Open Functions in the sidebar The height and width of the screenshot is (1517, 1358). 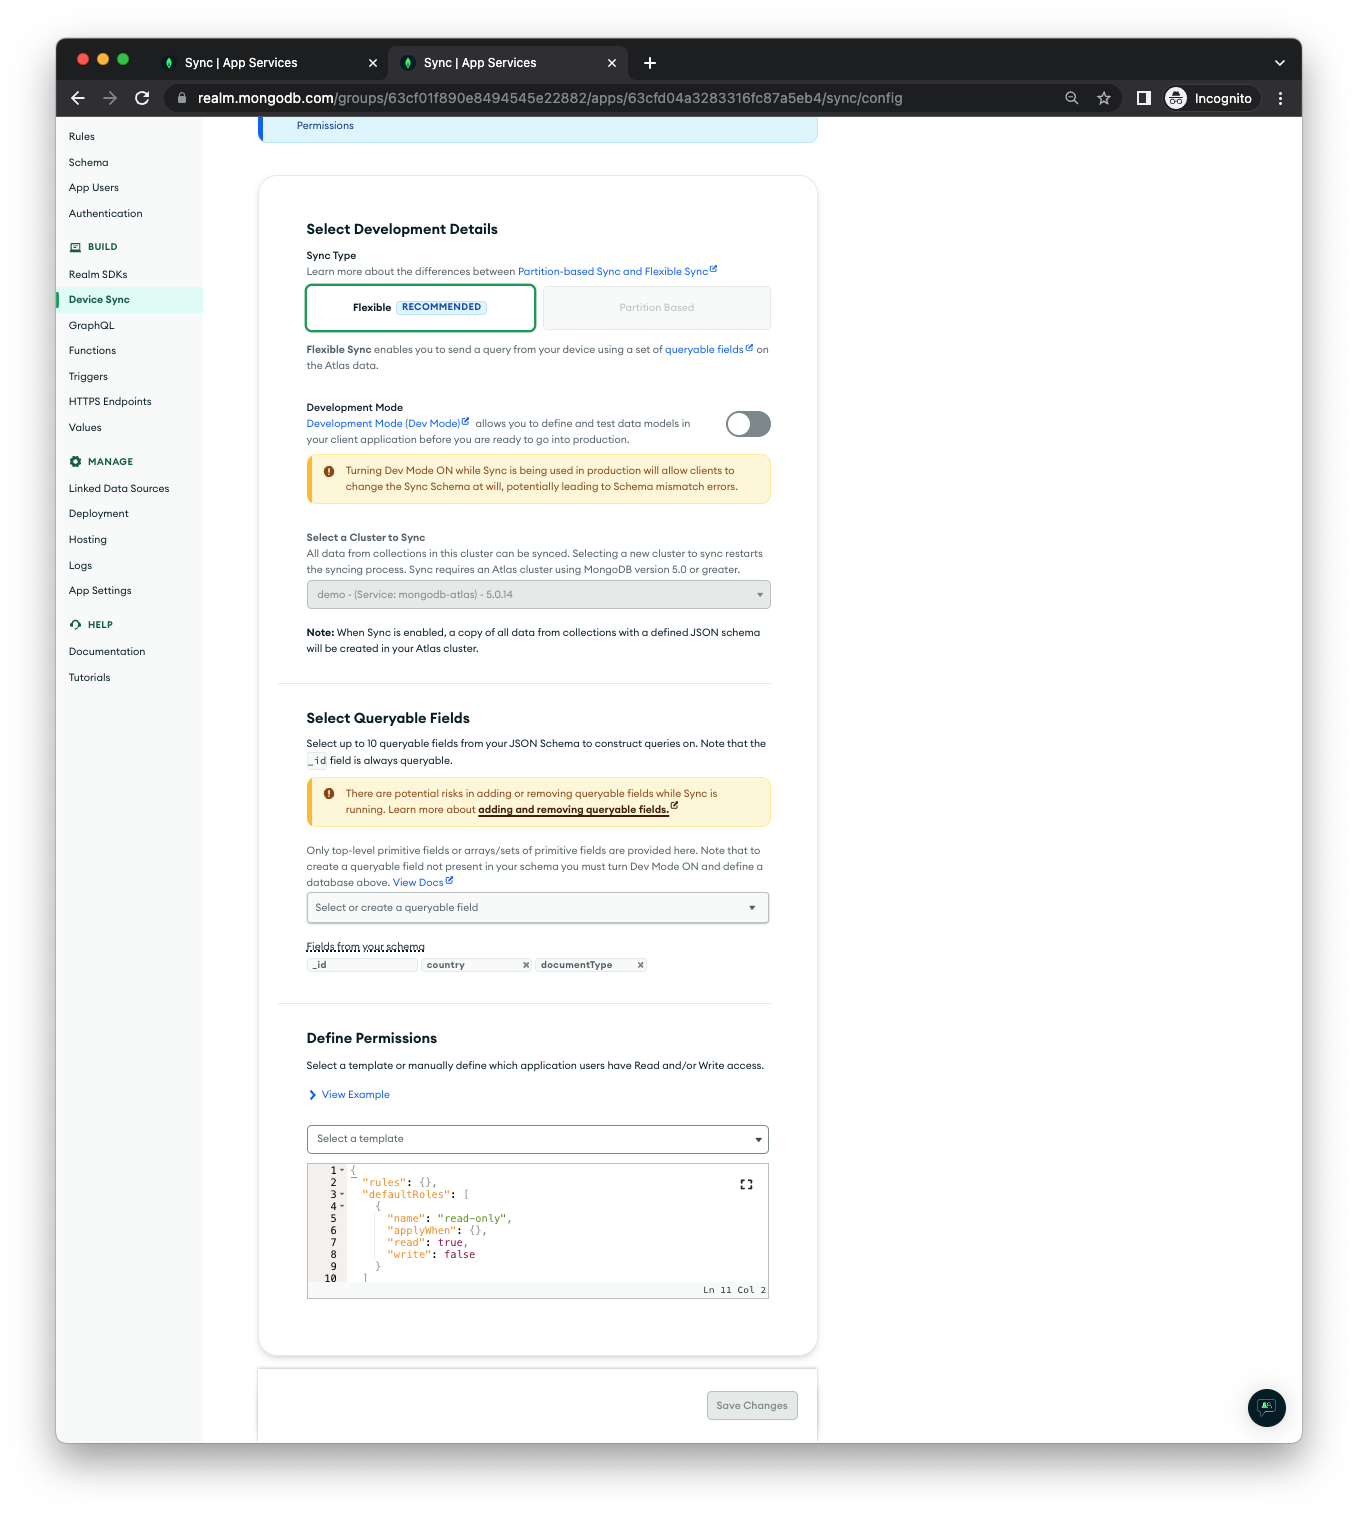[93, 351]
